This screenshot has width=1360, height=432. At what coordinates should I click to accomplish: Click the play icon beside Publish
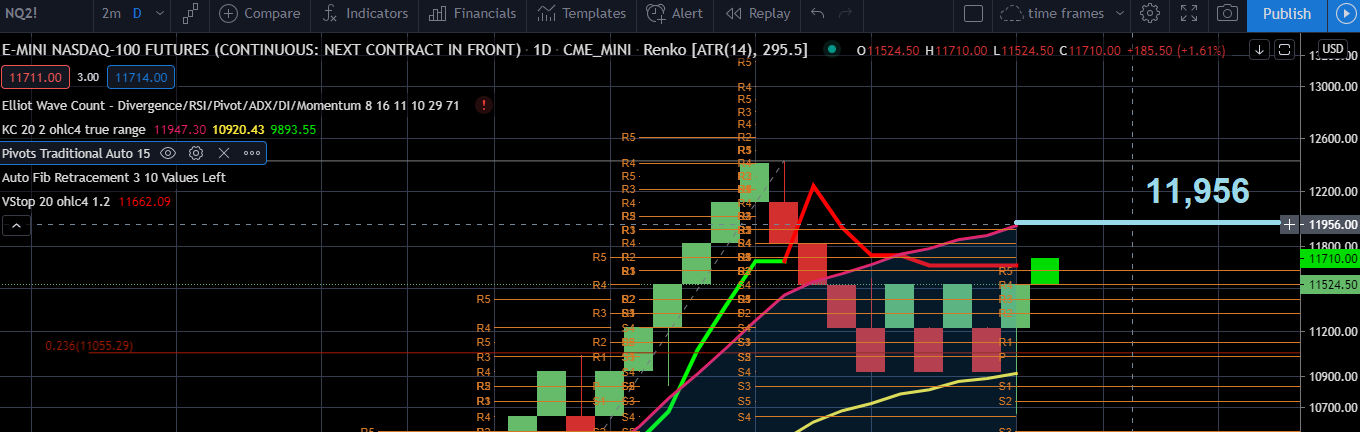pos(1344,14)
